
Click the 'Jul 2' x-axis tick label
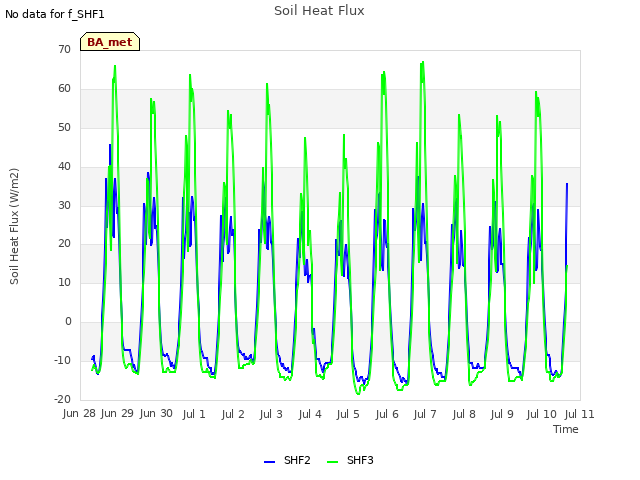pos(233,414)
